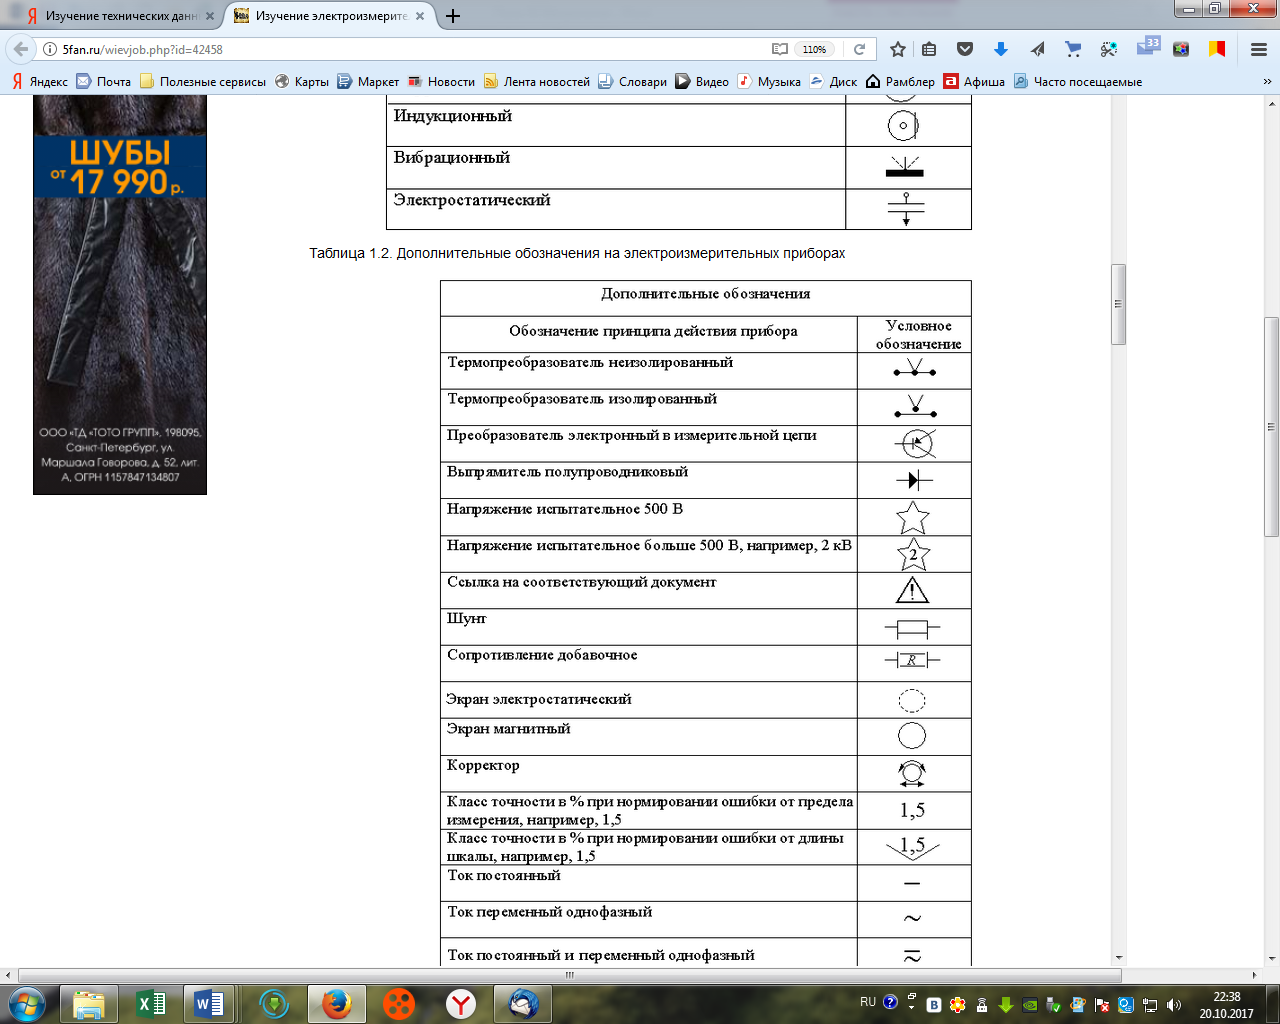
Task: Open the Новости bookmark
Action: pos(441,82)
